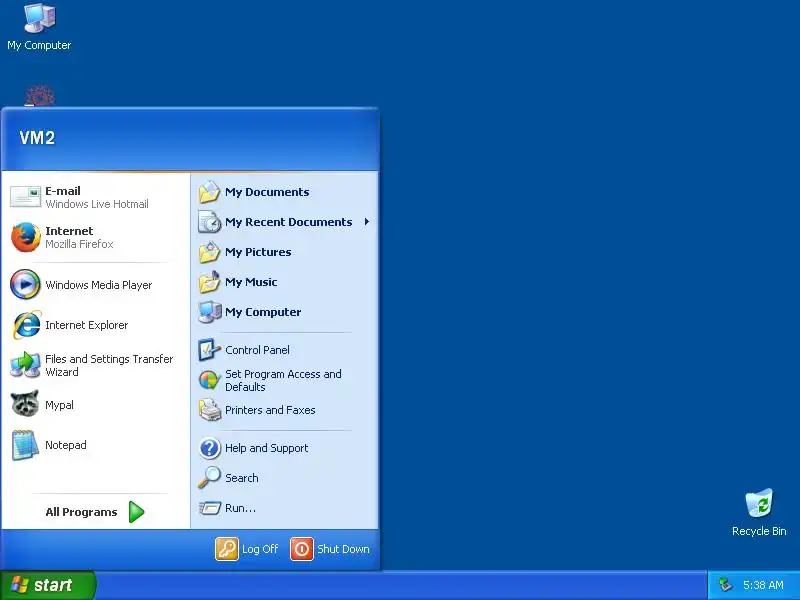Viewport: 800px width, 600px height.
Task: Click the Run... icon
Action: point(209,508)
